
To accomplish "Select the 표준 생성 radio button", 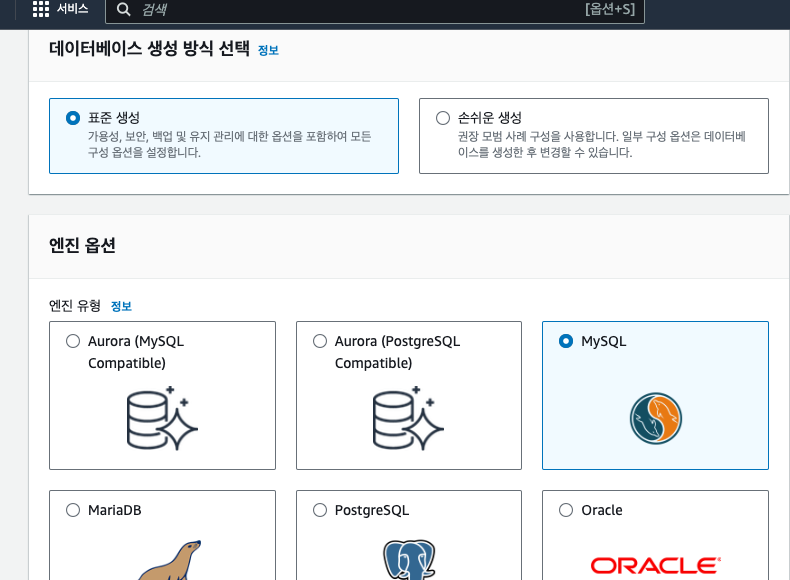I will pyautogui.click(x=73, y=118).
